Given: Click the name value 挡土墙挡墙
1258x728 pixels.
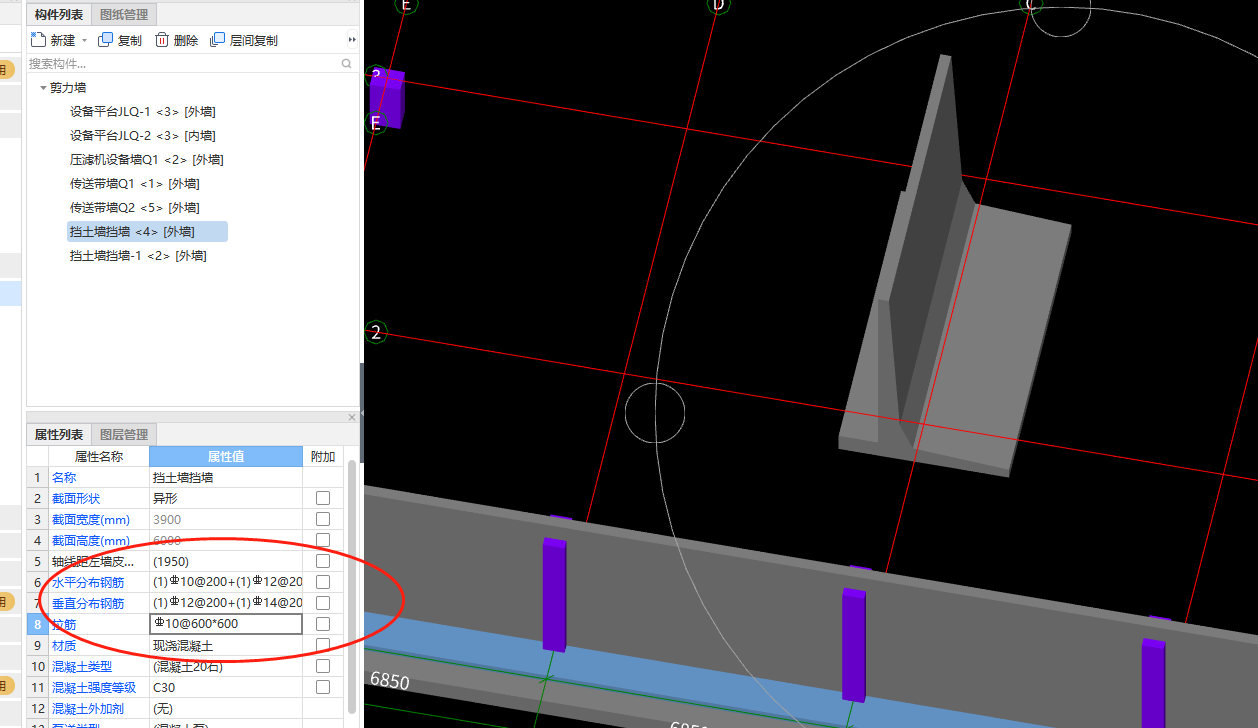Looking at the screenshot, I should [183, 478].
